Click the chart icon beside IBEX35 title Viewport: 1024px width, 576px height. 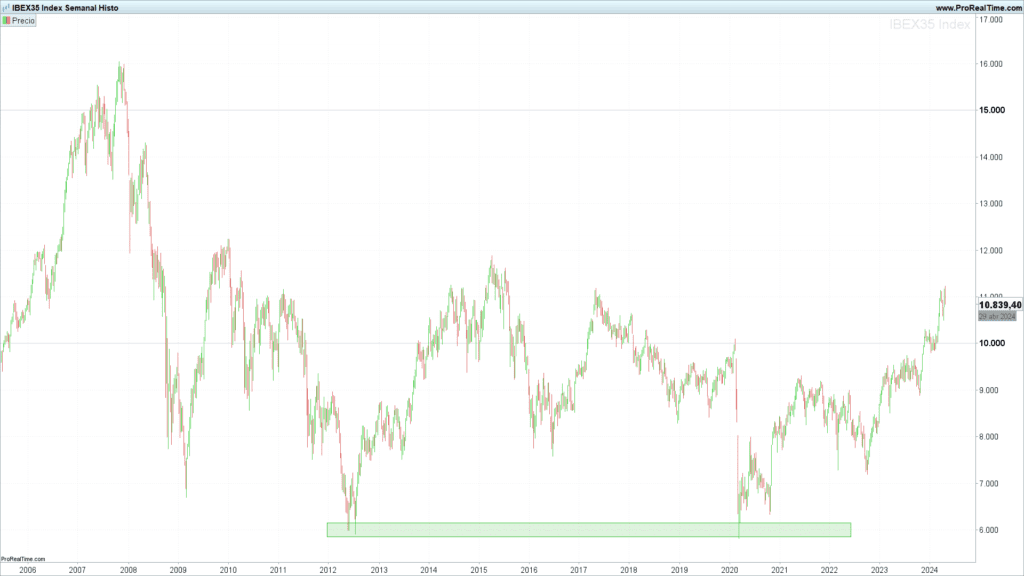(6, 8)
